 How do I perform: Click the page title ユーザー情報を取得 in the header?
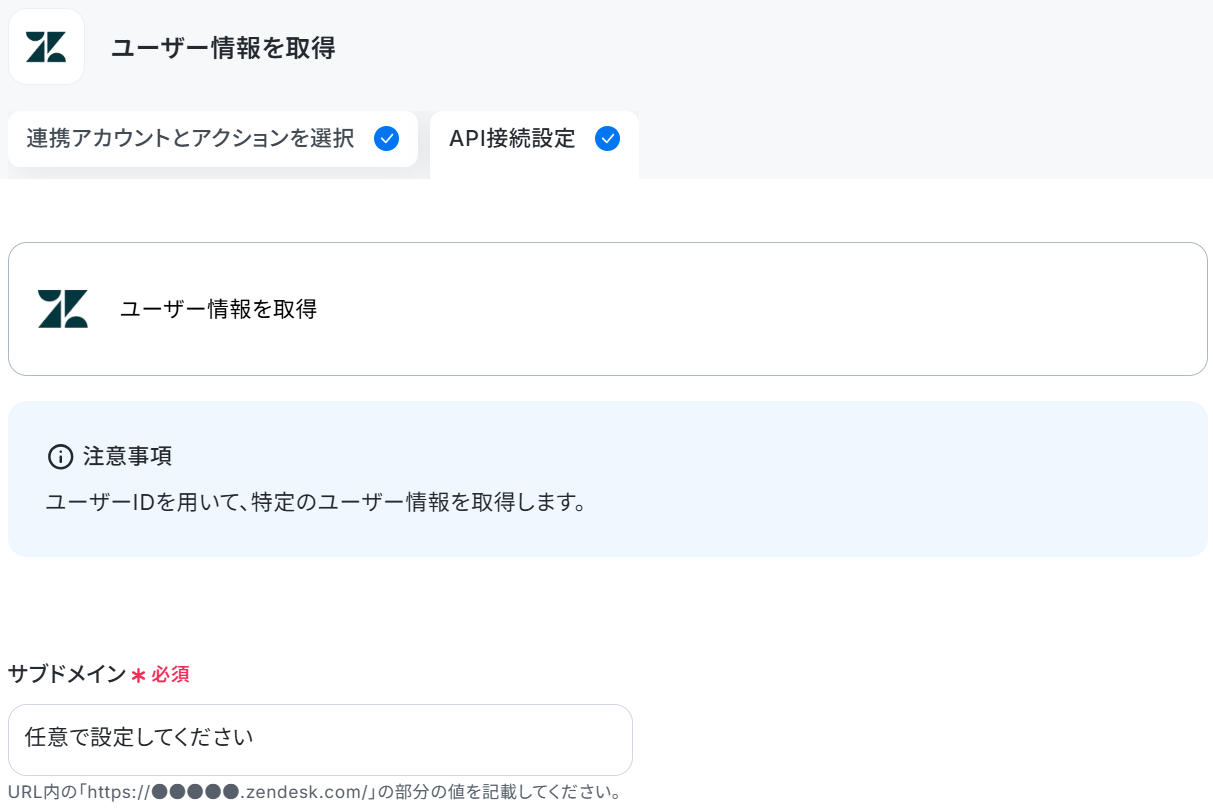click(x=223, y=47)
